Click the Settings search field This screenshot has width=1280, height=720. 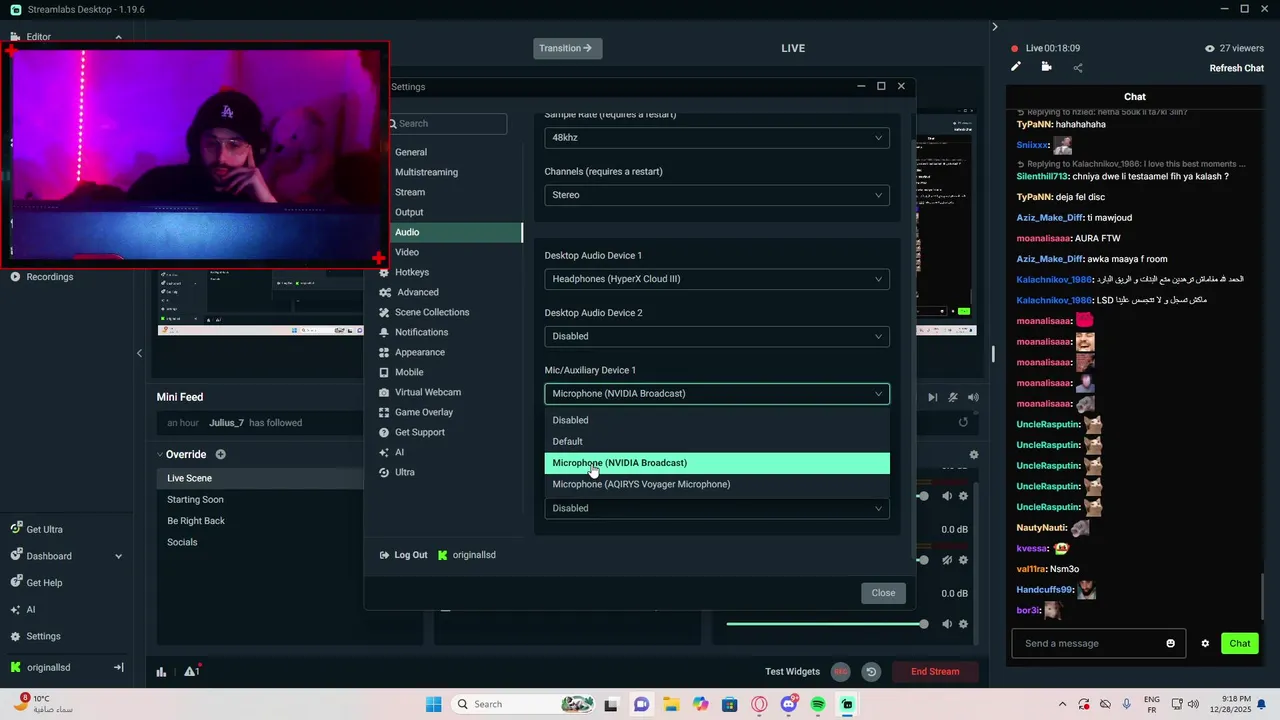point(448,124)
